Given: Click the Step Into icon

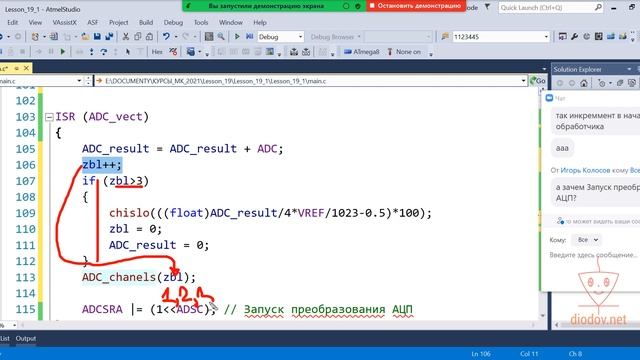Looking at the screenshot, I should (x=91, y=52).
